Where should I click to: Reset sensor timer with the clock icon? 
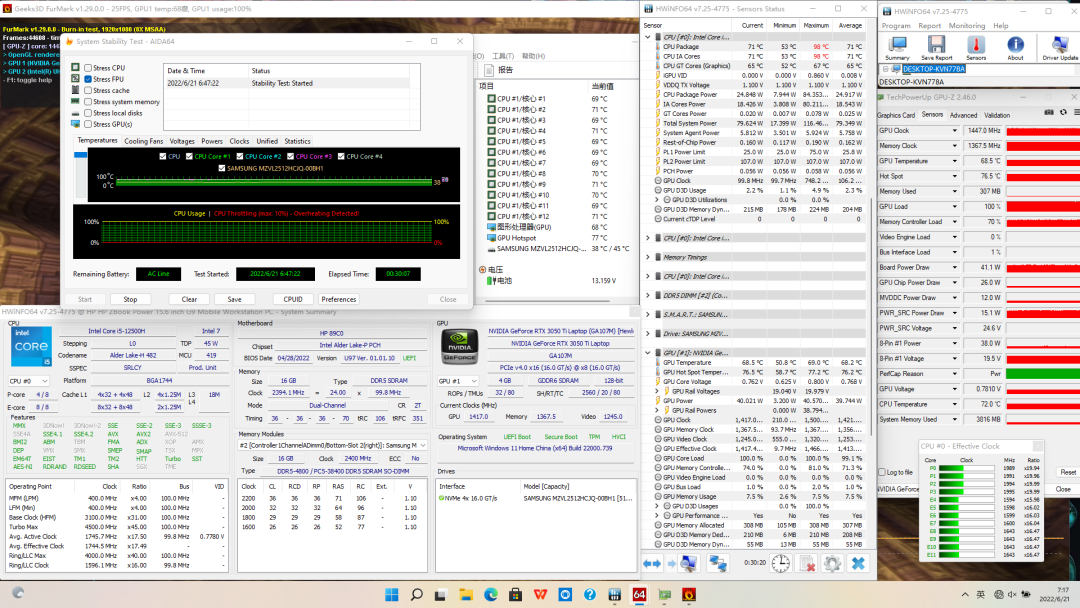pyautogui.click(x=780, y=564)
